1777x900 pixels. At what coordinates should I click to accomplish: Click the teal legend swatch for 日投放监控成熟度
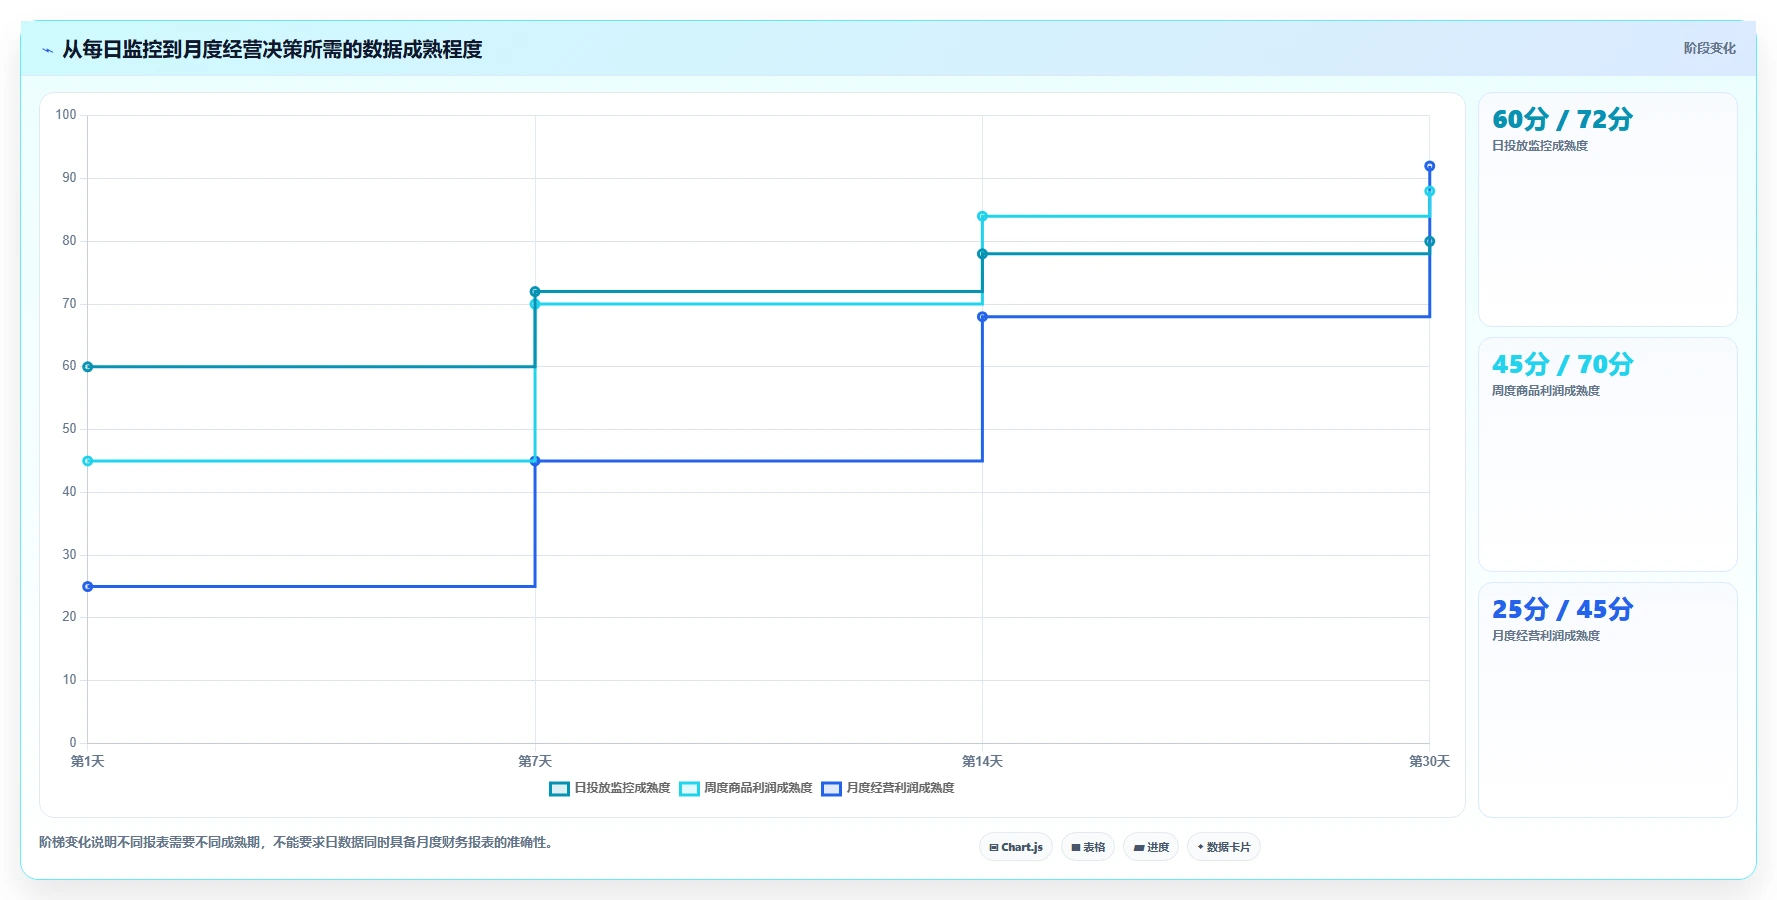tap(559, 789)
